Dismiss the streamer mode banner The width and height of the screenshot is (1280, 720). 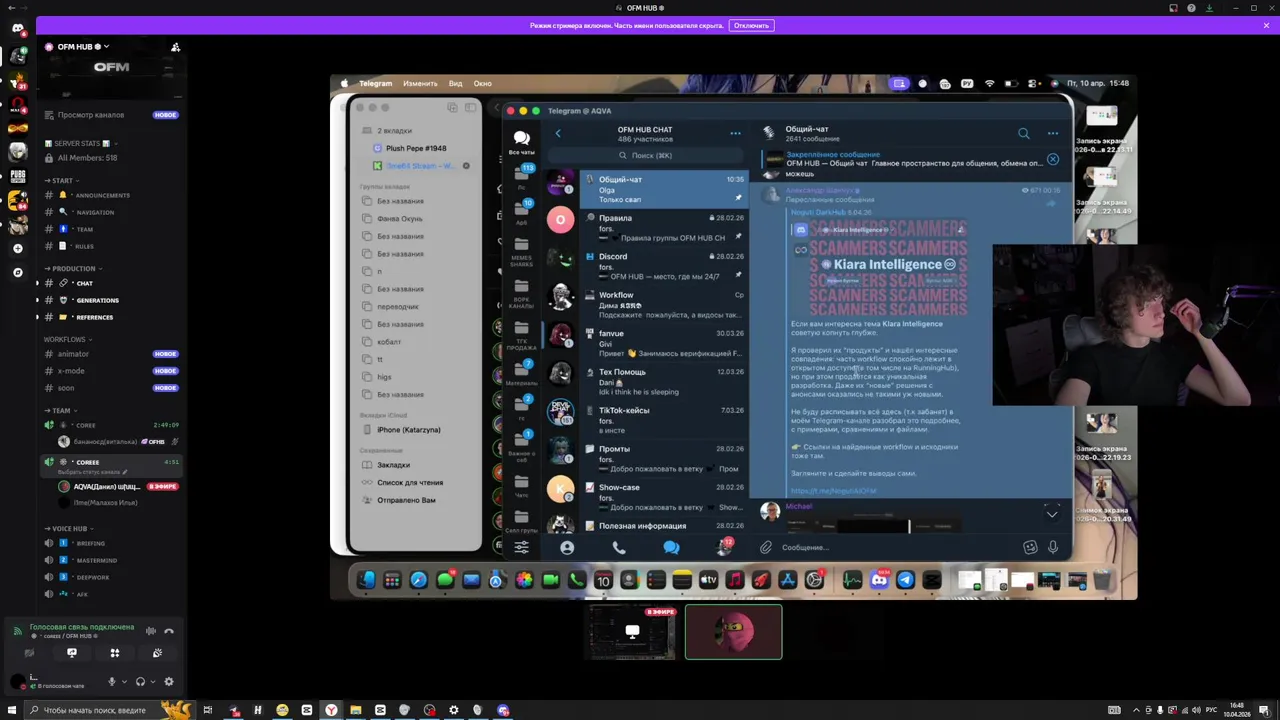point(1266,25)
